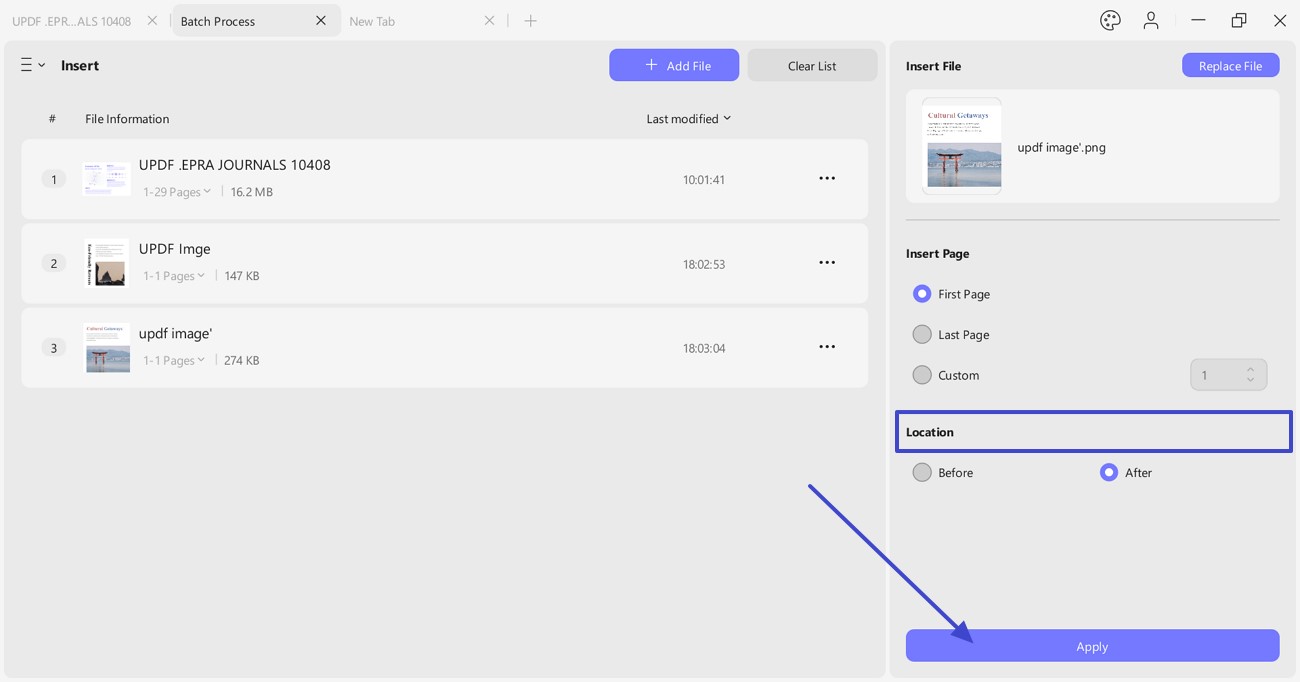
Task: Select the updf image' list thumbnail
Action: click(107, 347)
